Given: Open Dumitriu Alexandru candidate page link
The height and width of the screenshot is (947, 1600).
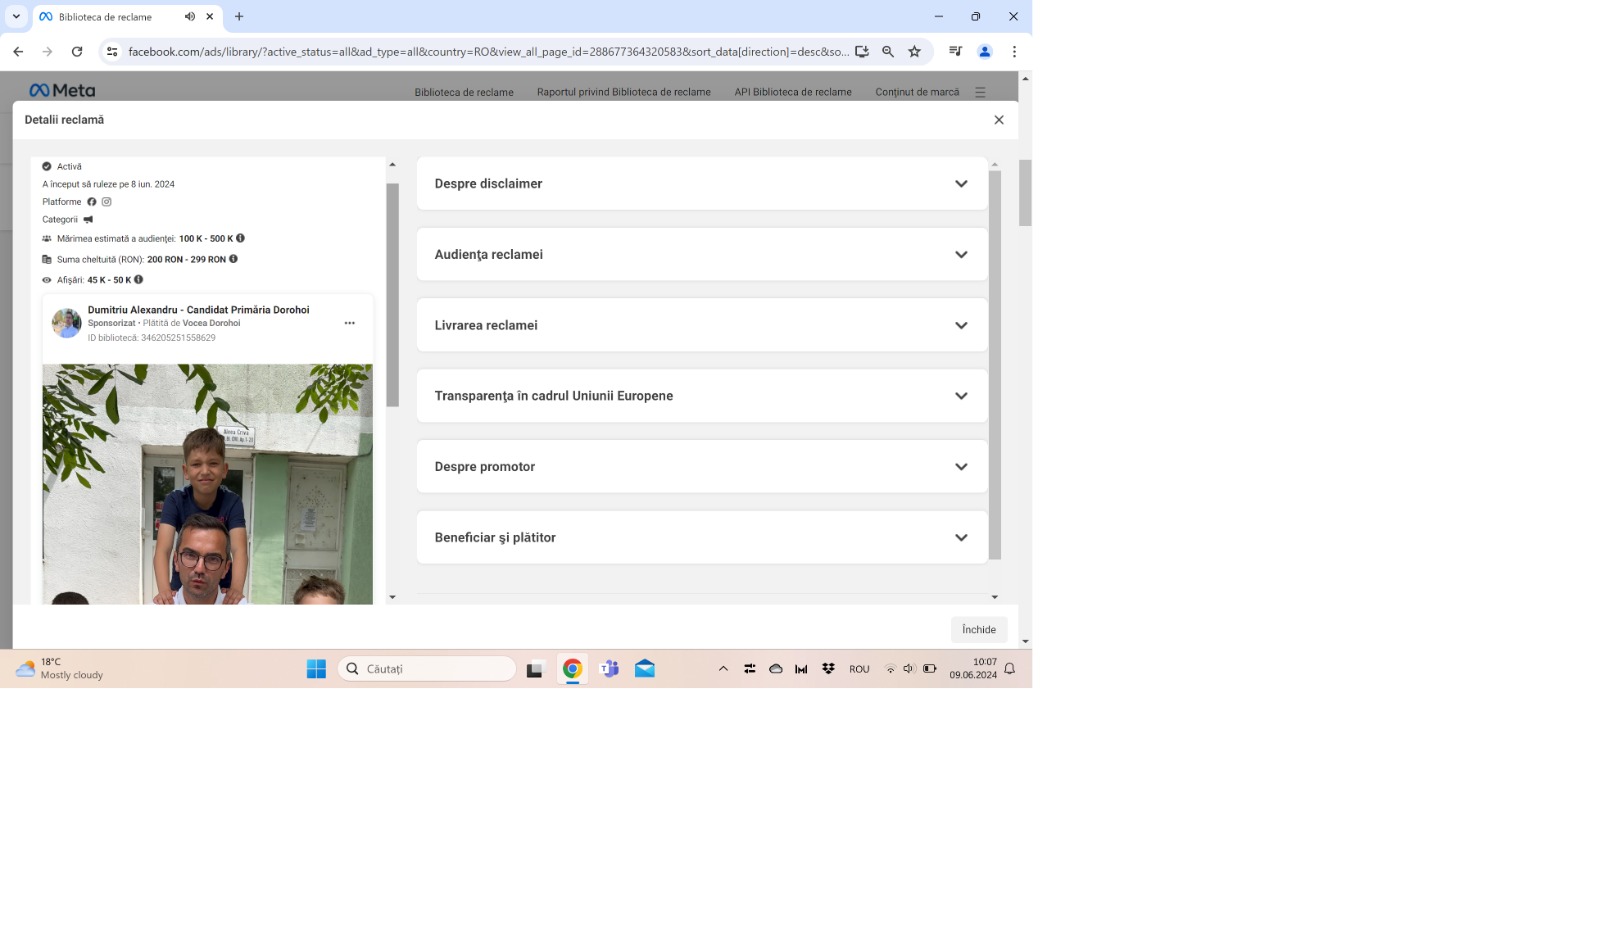Looking at the screenshot, I should click(198, 310).
